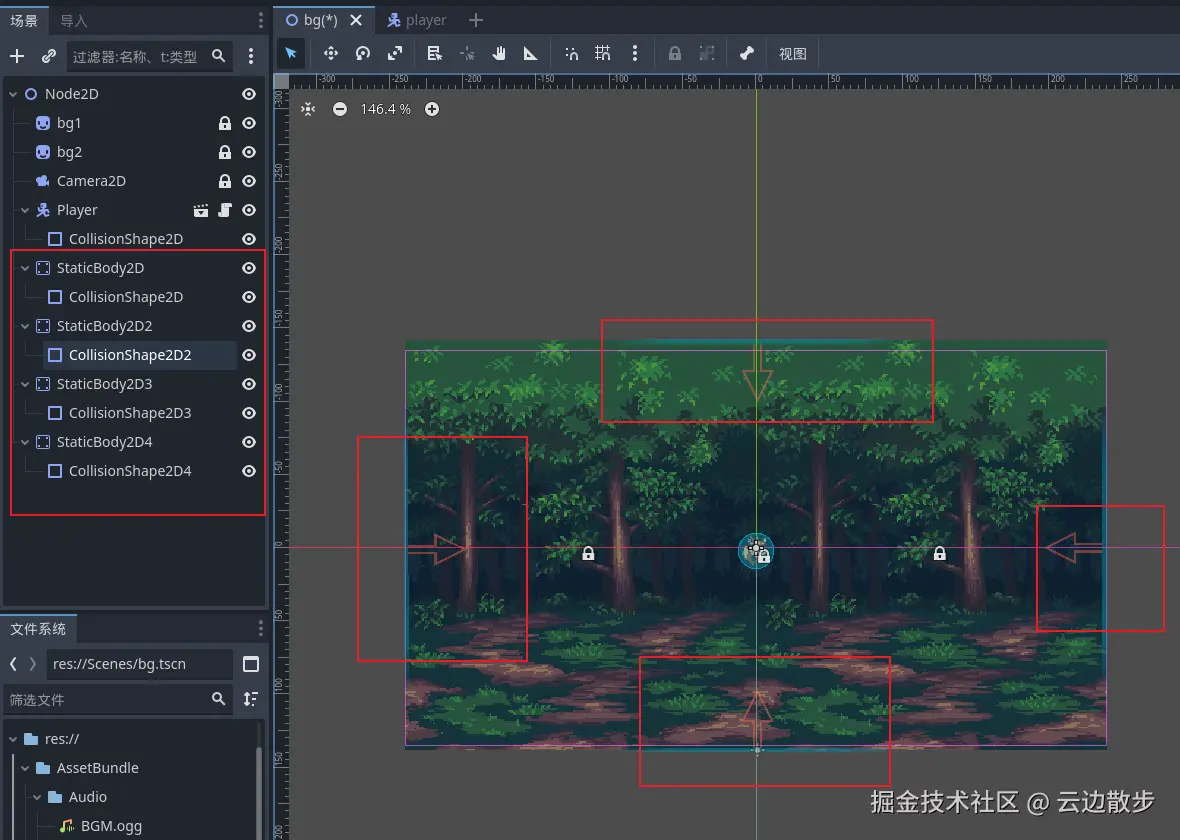This screenshot has height=840, width=1180.
Task: Click the 视图 (View) menu button
Action: click(792, 54)
